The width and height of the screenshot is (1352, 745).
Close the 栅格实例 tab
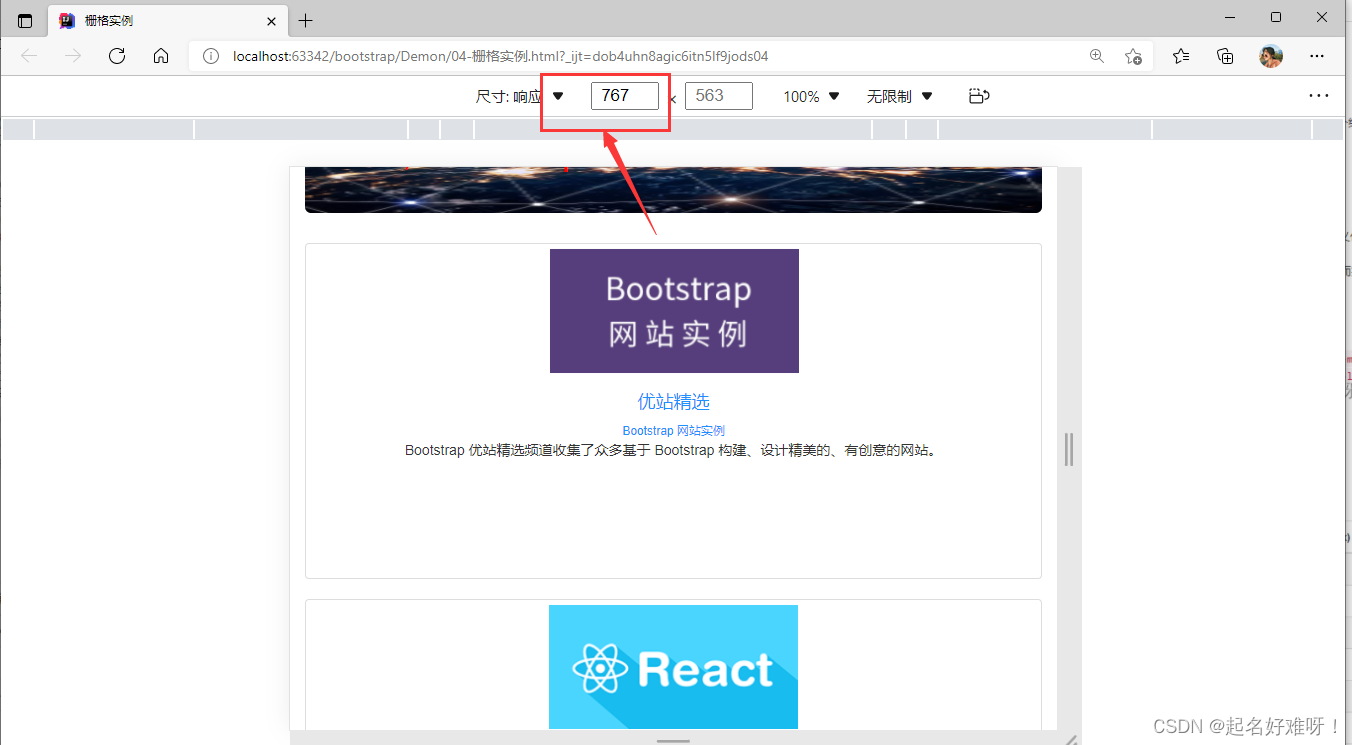pyautogui.click(x=271, y=20)
